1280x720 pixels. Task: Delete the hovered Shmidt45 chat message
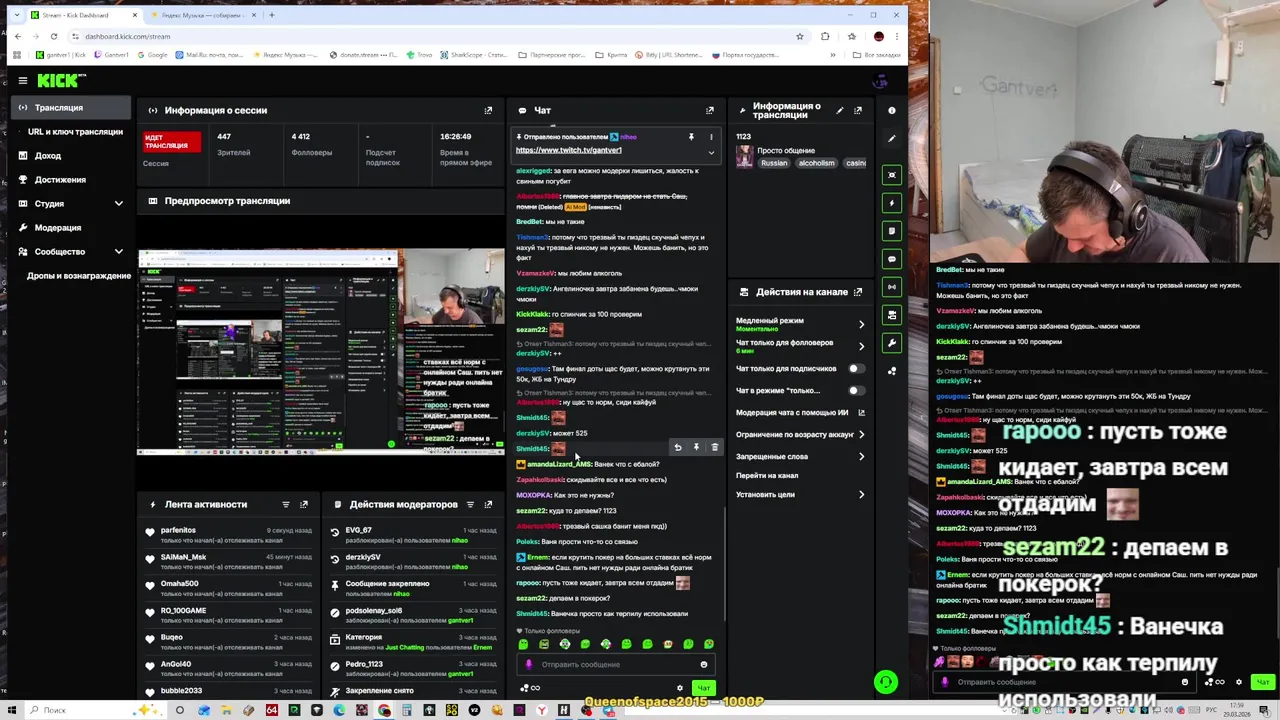point(714,447)
